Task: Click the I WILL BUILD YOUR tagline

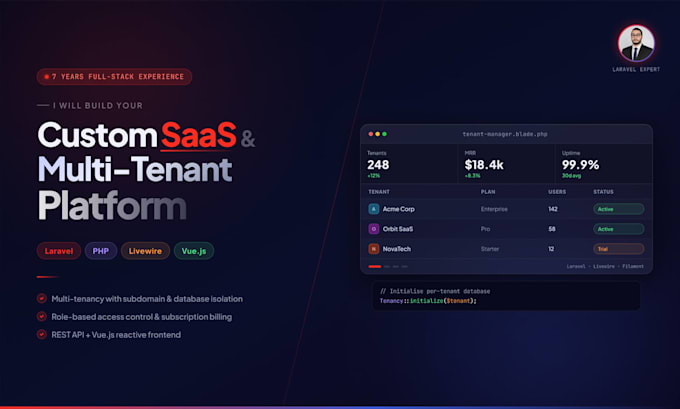Action: [x=98, y=105]
